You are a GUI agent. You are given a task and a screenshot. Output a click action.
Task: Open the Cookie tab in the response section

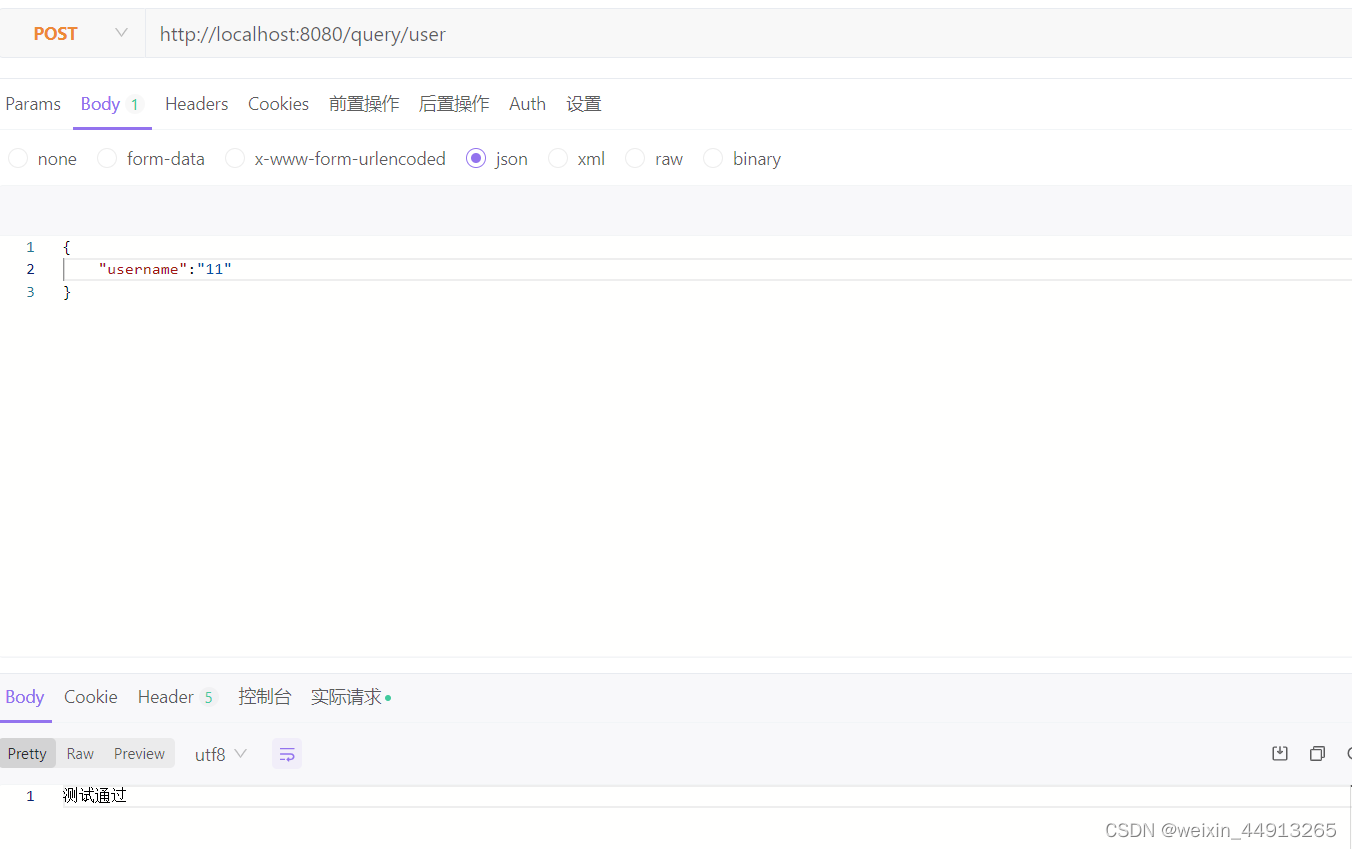pos(90,696)
